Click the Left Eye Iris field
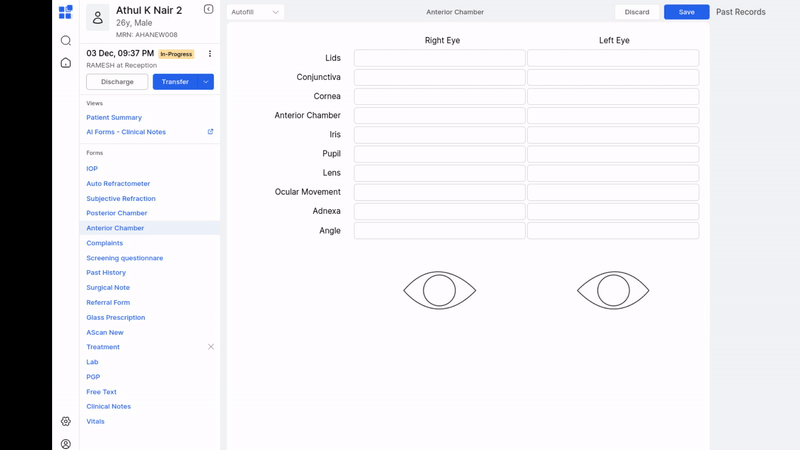 tap(613, 135)
